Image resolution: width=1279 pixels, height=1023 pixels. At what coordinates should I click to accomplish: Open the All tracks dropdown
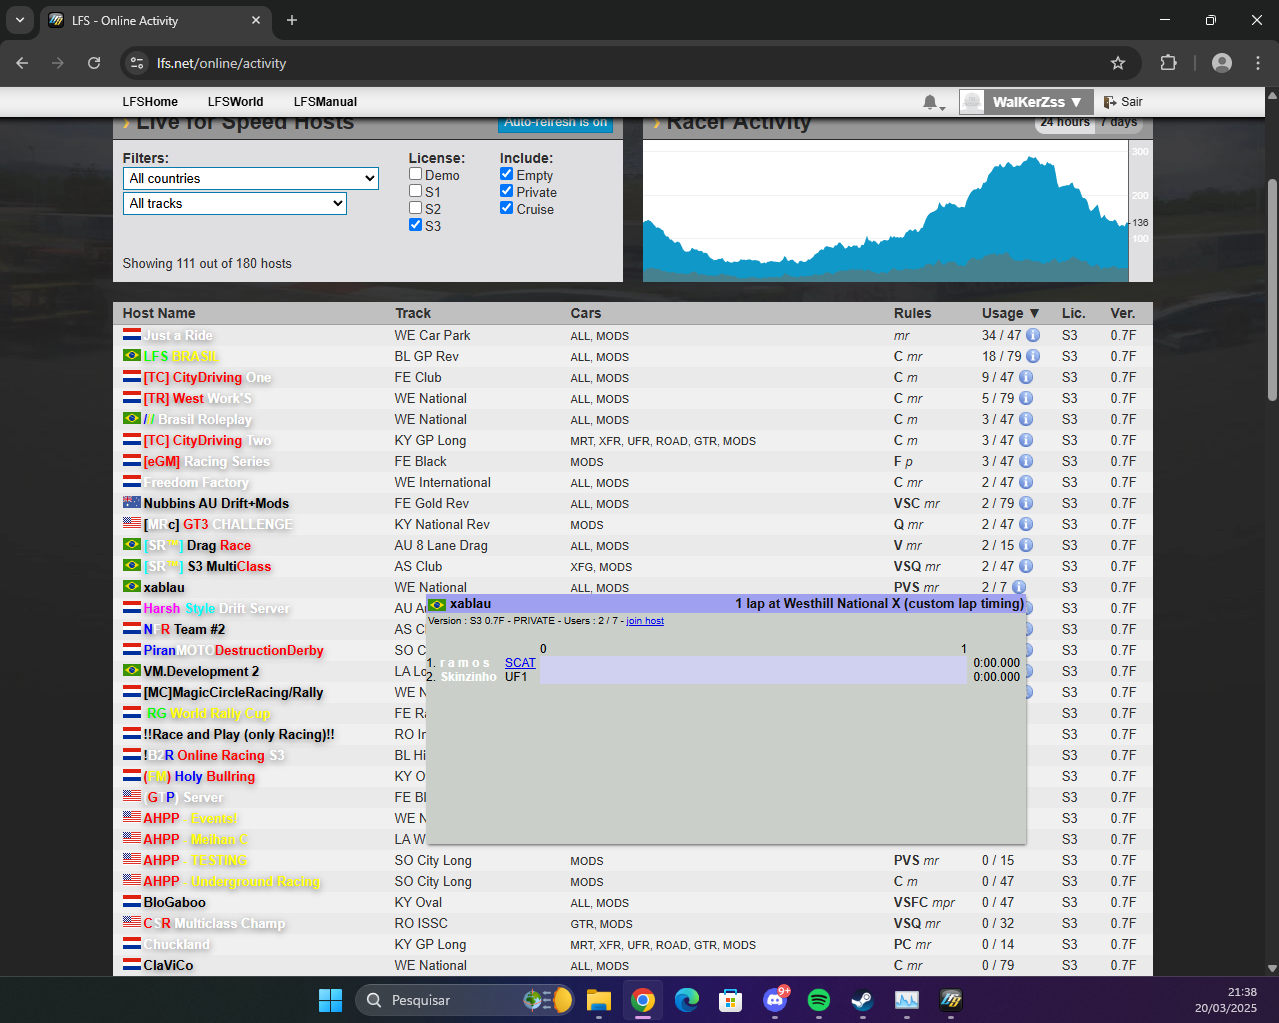click(x=235, y=203)
